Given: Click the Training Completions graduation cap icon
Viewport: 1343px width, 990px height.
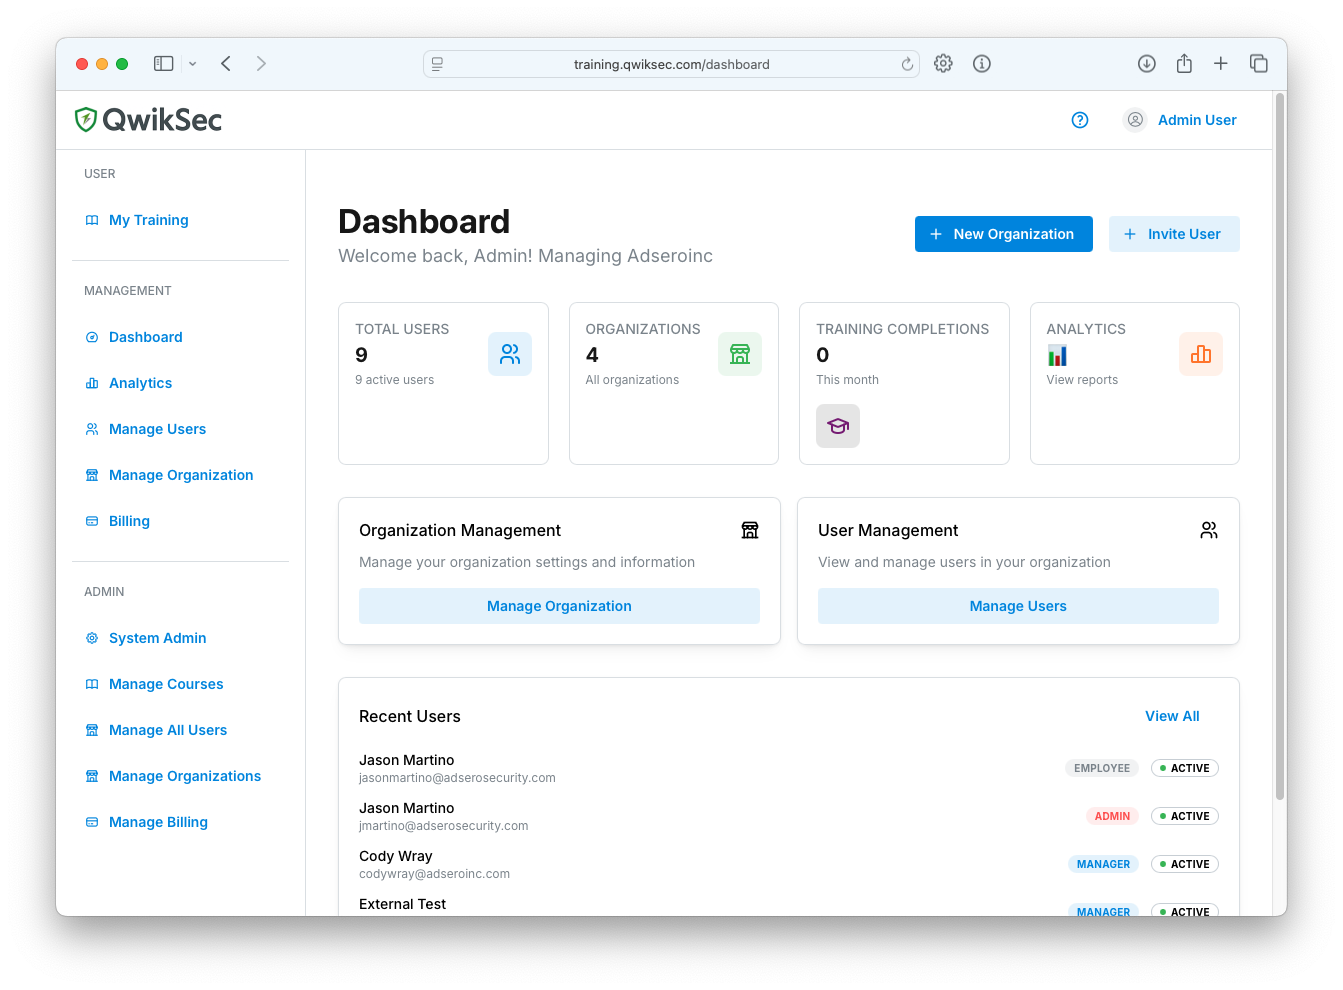Looking at the screenshot, I should tap(838, 426).
